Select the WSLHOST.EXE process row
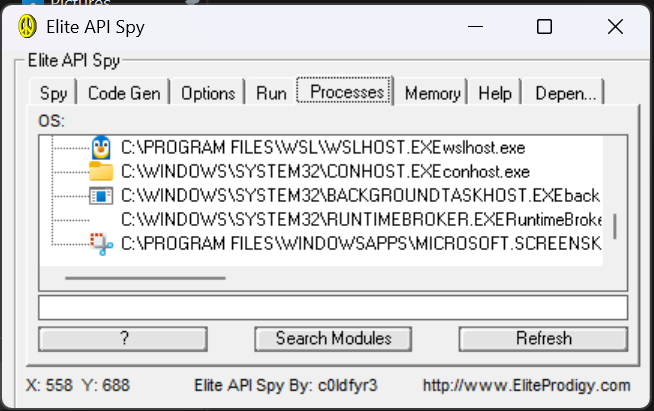Viewport: 654px width, 411px height. pyautogui.click(x=323, y=148)
